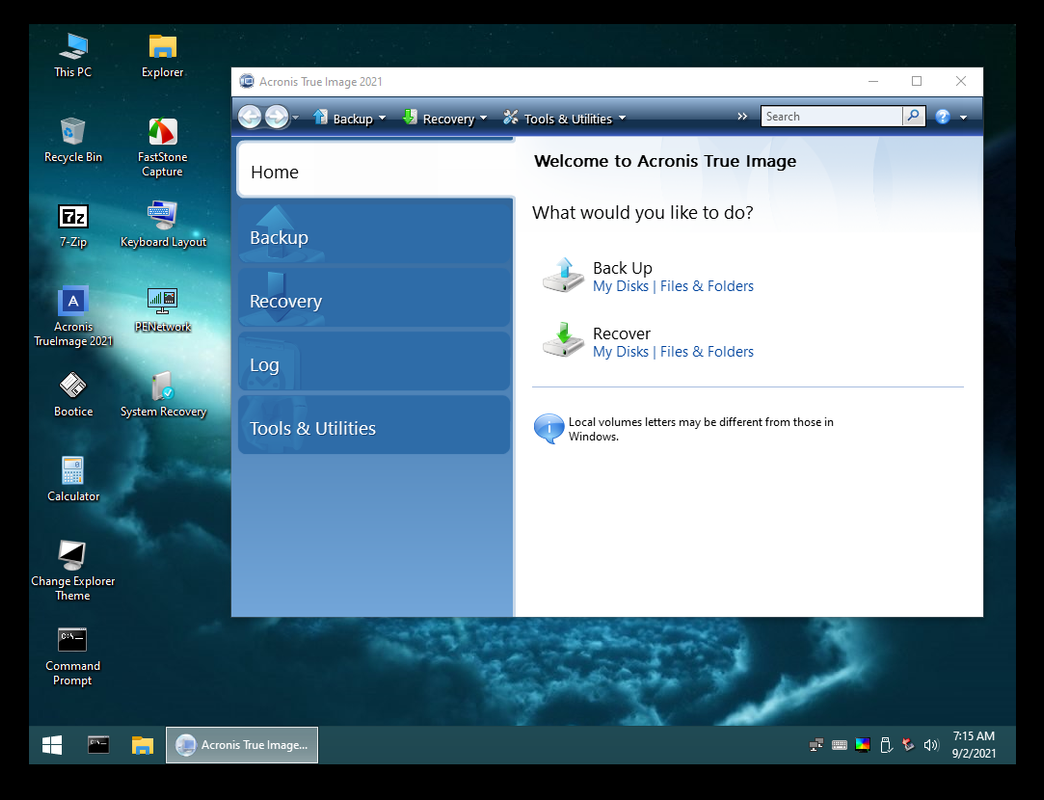Viewport: 1044px width, 800px height.
Task: Click Files & Folders link under Recover
Action: pos(707,351)
